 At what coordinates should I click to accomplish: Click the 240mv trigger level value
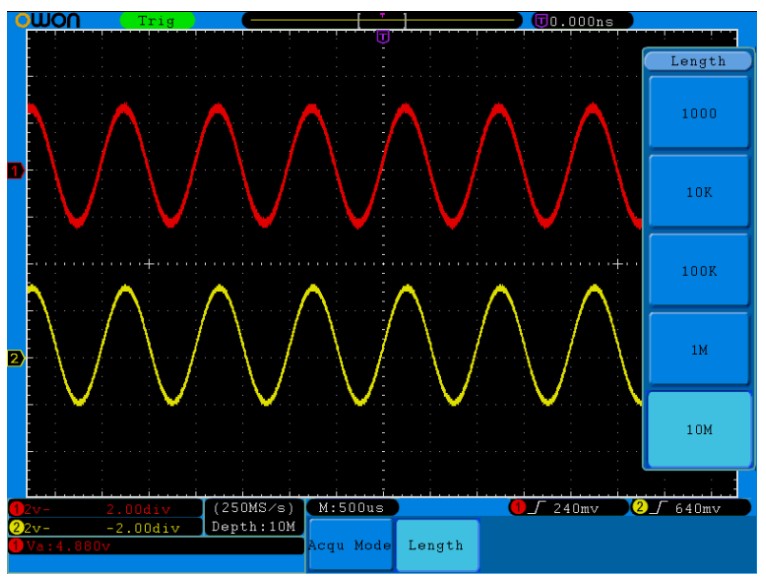coord(576,509)
